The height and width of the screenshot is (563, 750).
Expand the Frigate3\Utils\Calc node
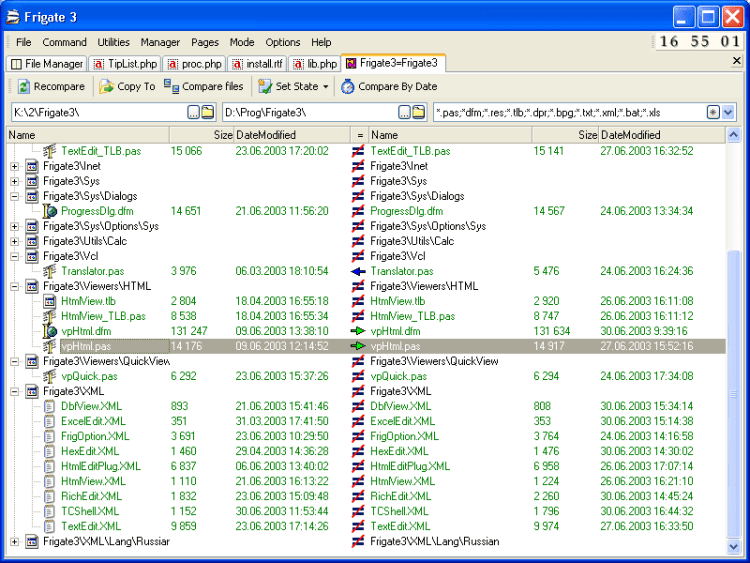(x=14, y=241)
